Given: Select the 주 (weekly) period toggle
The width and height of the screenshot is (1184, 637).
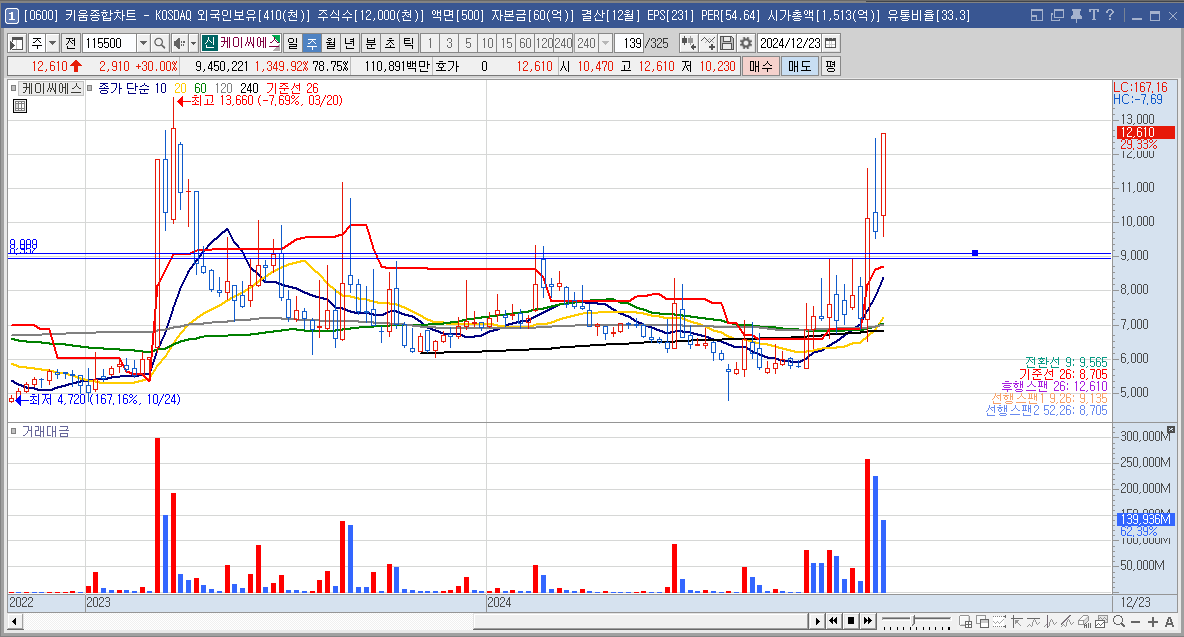Looking at the screenshot, I should (x=312, y=43).
